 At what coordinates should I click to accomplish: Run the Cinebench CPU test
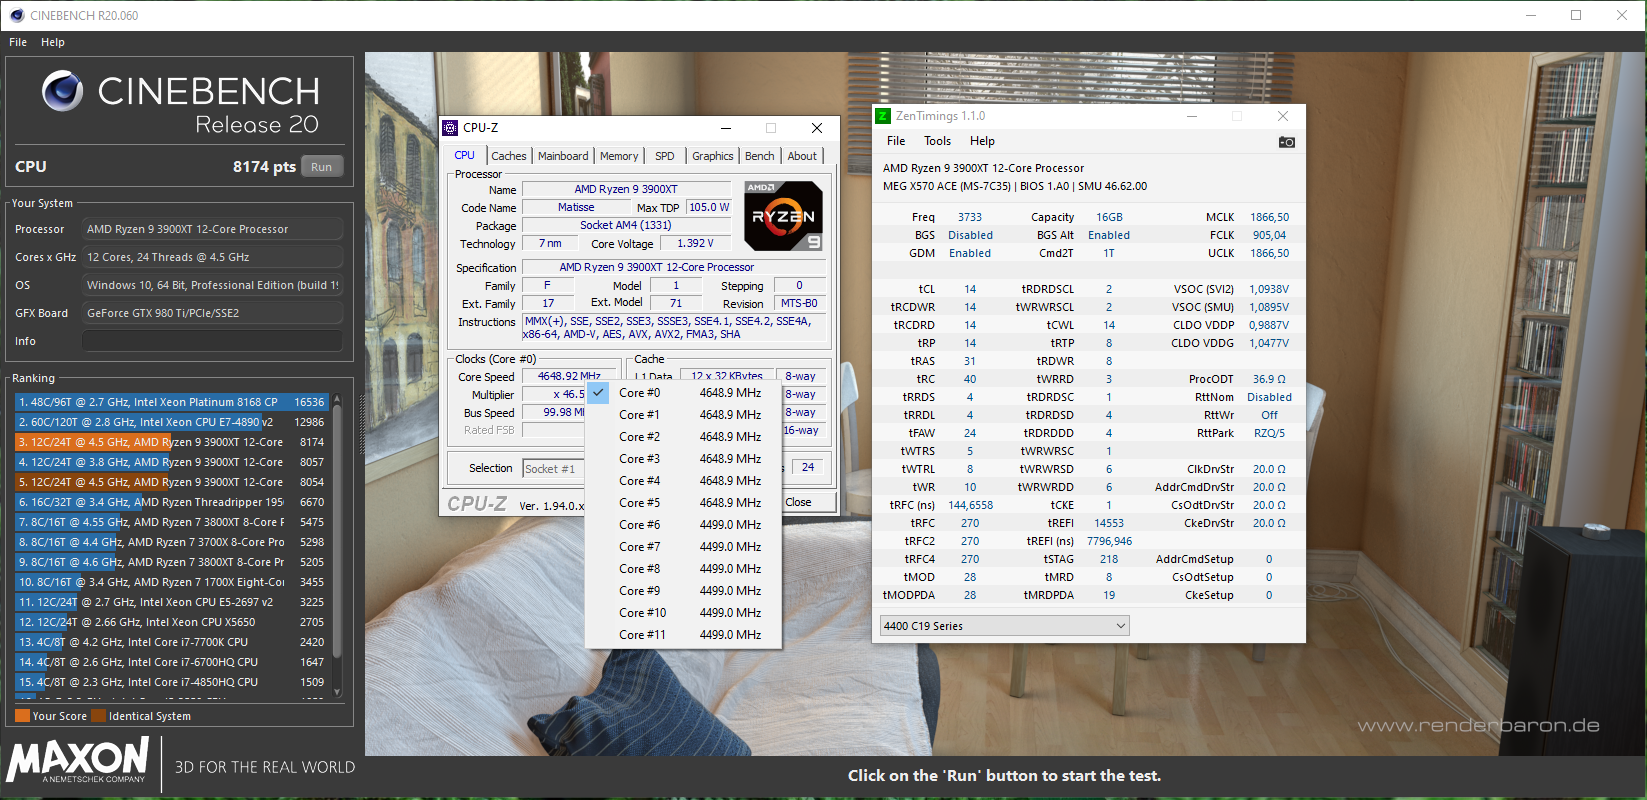(321, 167)
